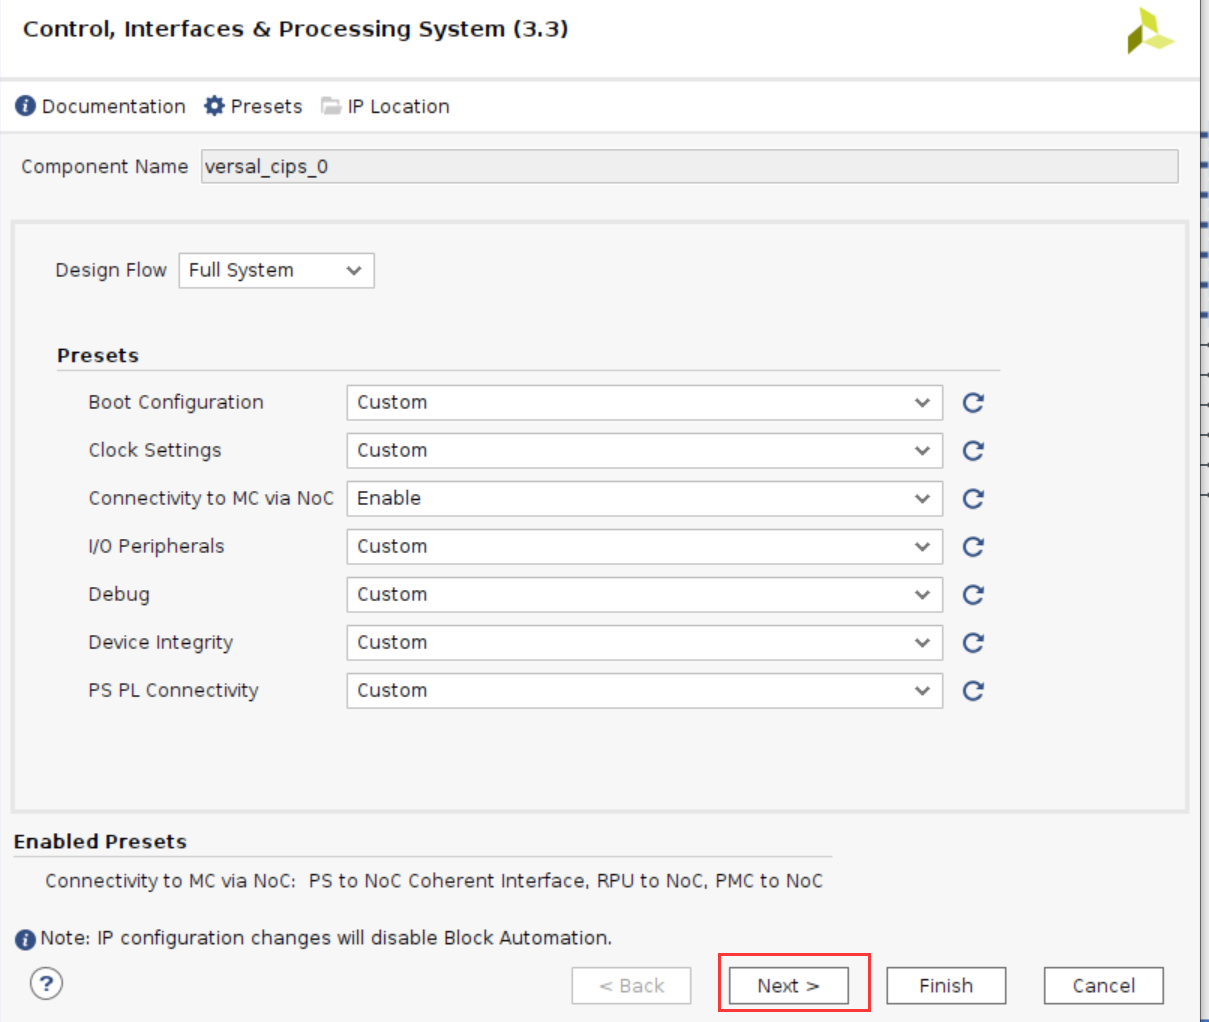This screenshot has height=1022, width=1209.
Task: Open the Clock Settings dropdown
Action: tap(645, 451)
